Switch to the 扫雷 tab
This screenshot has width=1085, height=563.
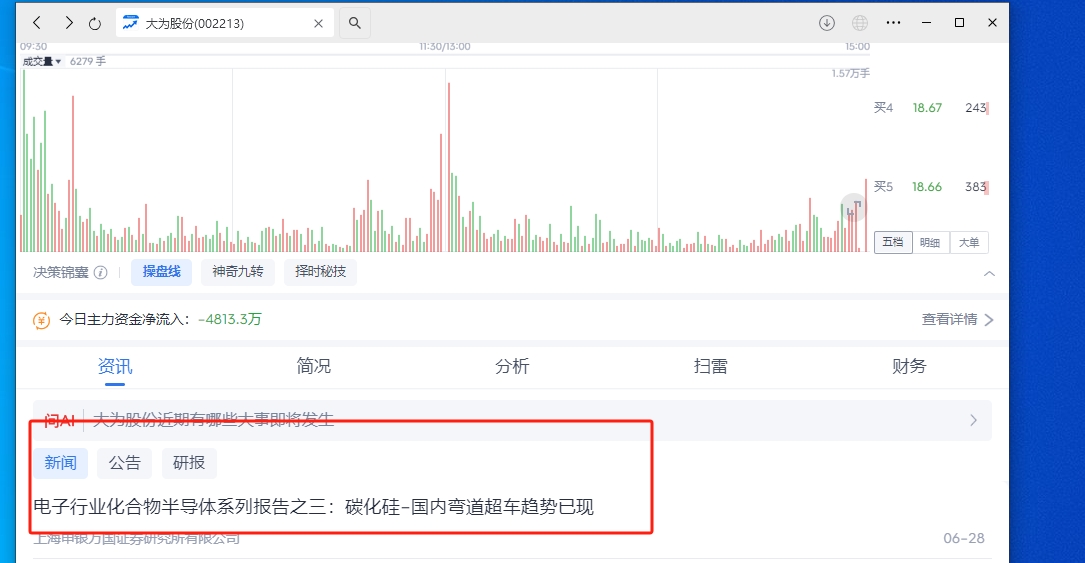(711, 366)
